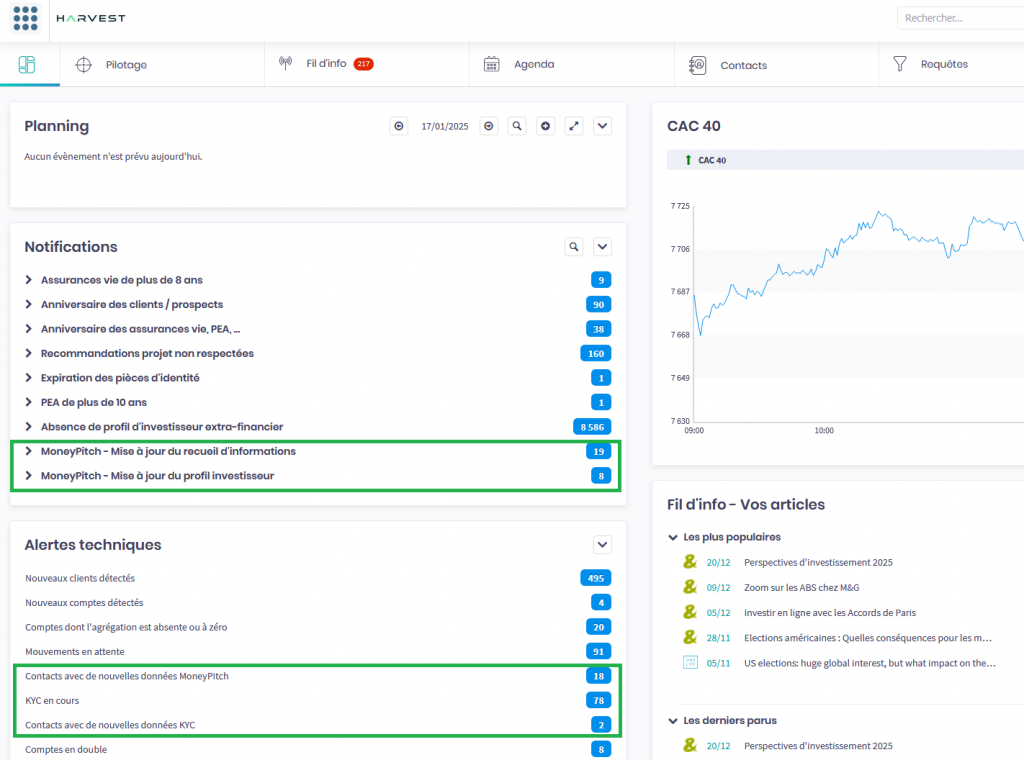Click the Planning search magnifier icon

click(517, 126)
